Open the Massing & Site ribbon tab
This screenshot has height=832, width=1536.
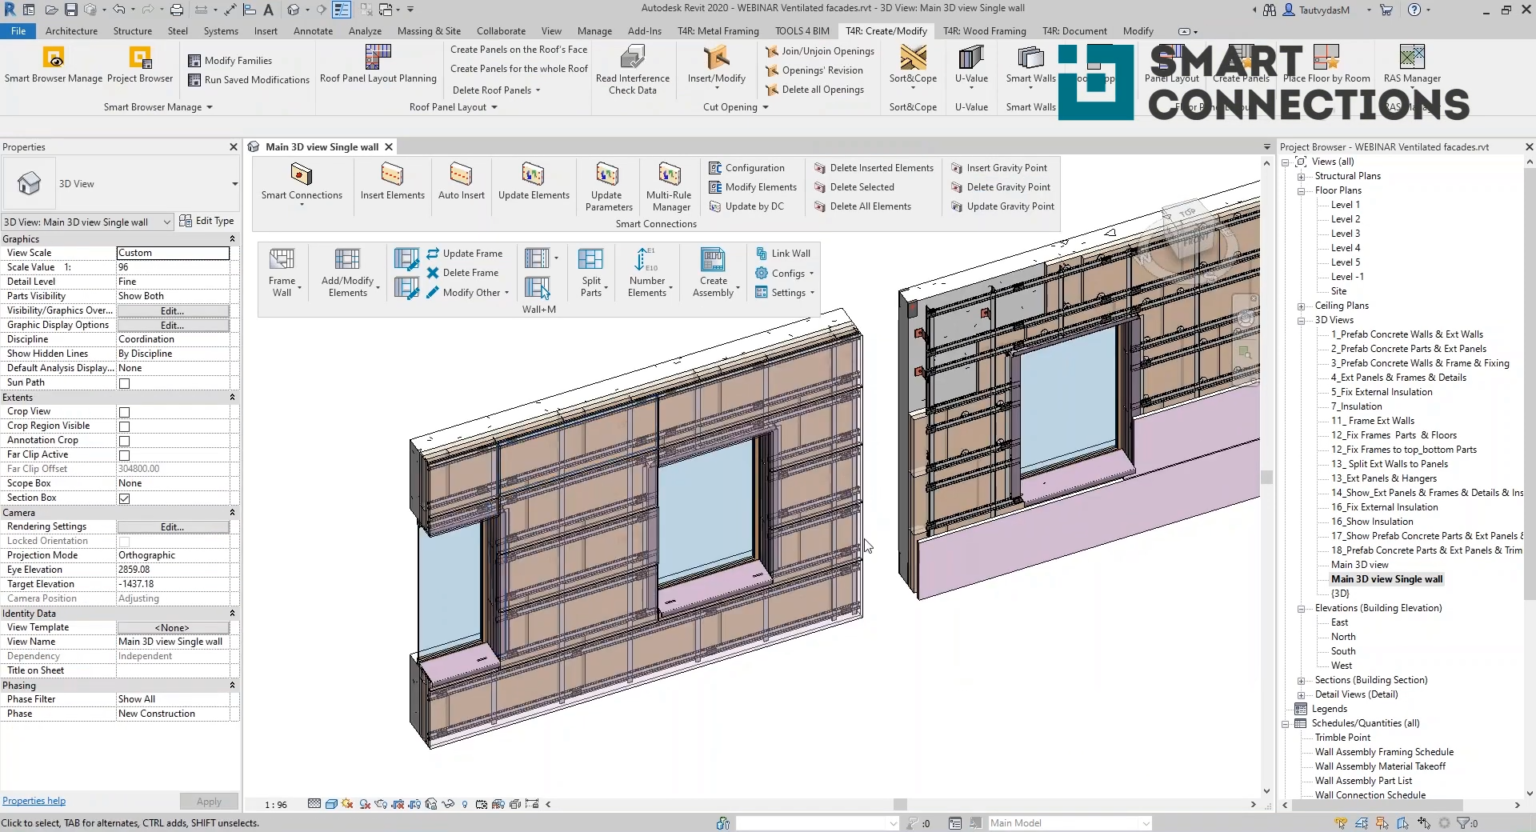[428, 31]
